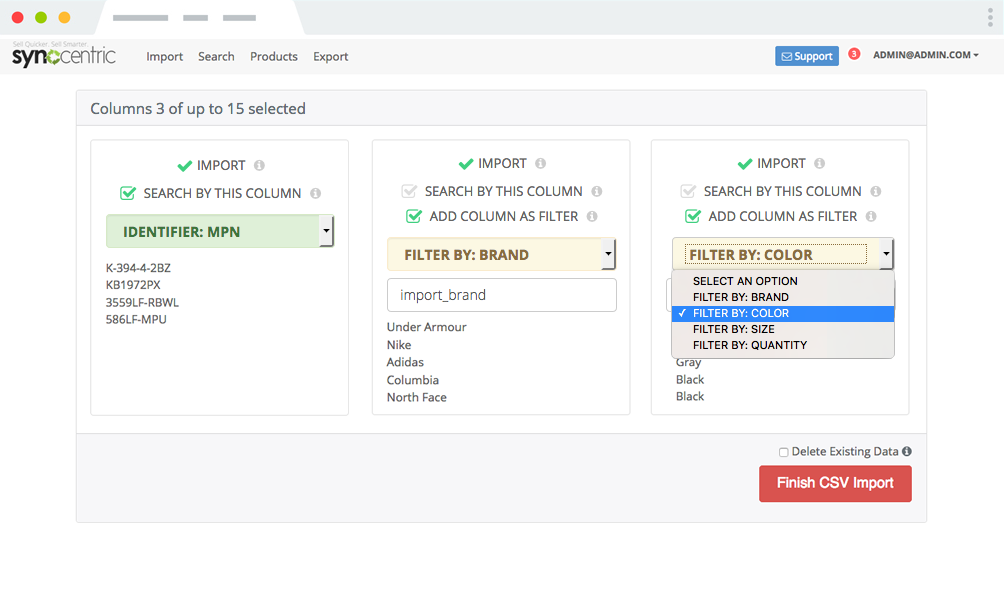The height and width of the screenshot is (600, 1004).
Task: Click the Support button
Action: point(806,56)
